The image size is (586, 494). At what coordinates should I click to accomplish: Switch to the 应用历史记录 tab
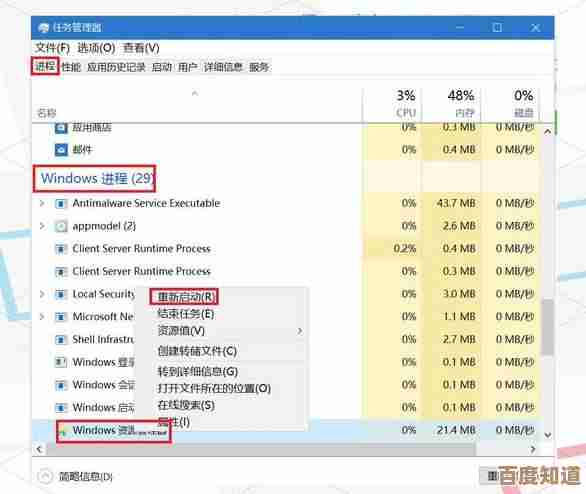[116, 67]
